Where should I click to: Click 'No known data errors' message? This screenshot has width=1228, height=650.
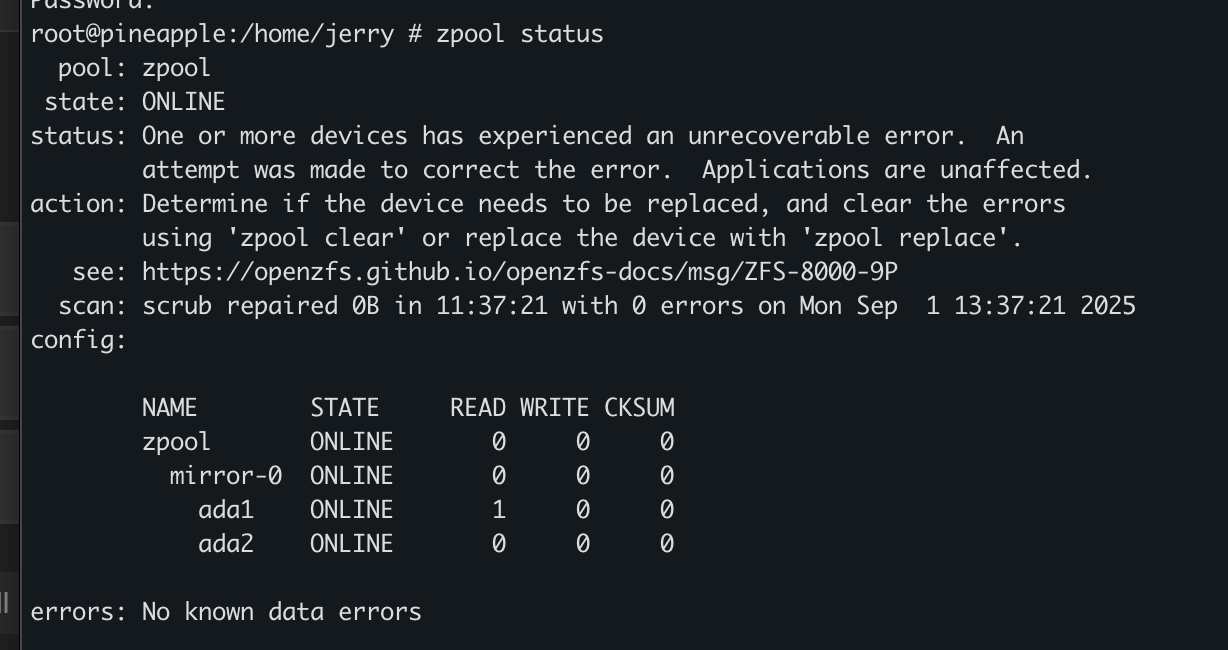pos(281,612)
